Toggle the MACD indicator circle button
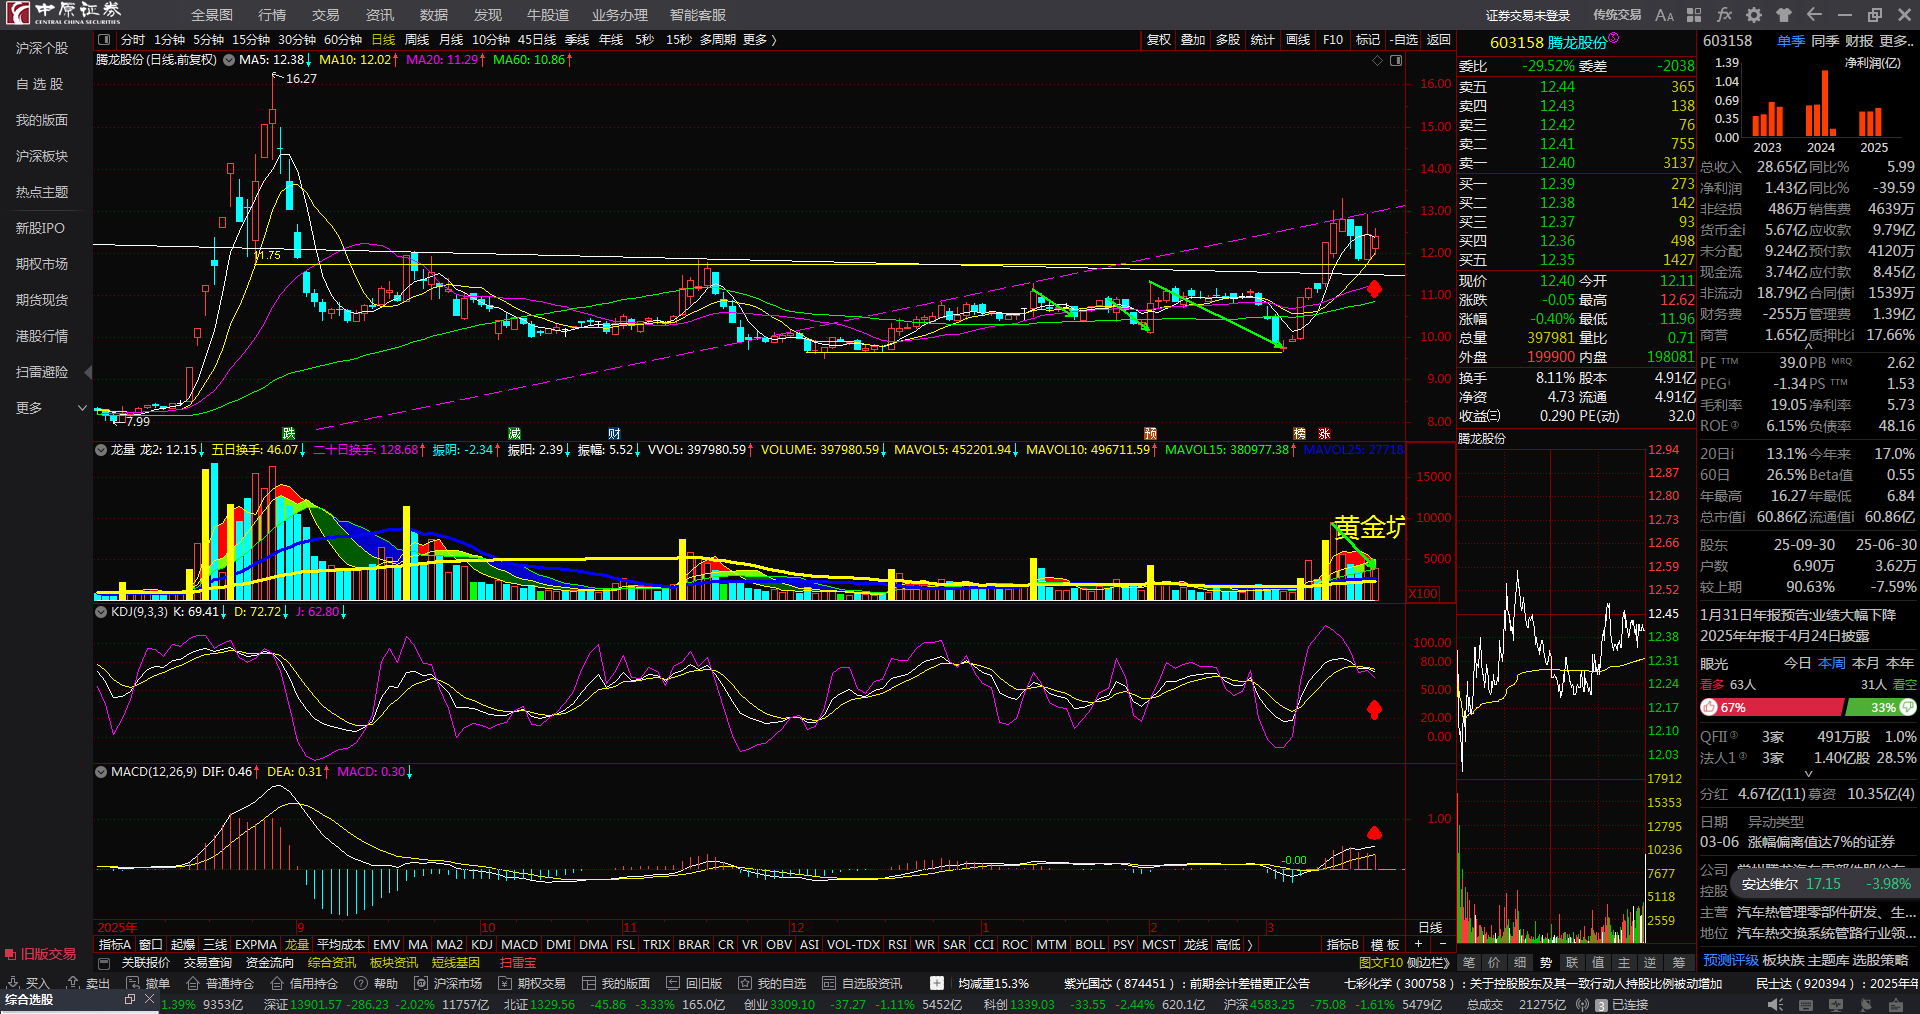 pyautogui.click(x=101, y=772)
